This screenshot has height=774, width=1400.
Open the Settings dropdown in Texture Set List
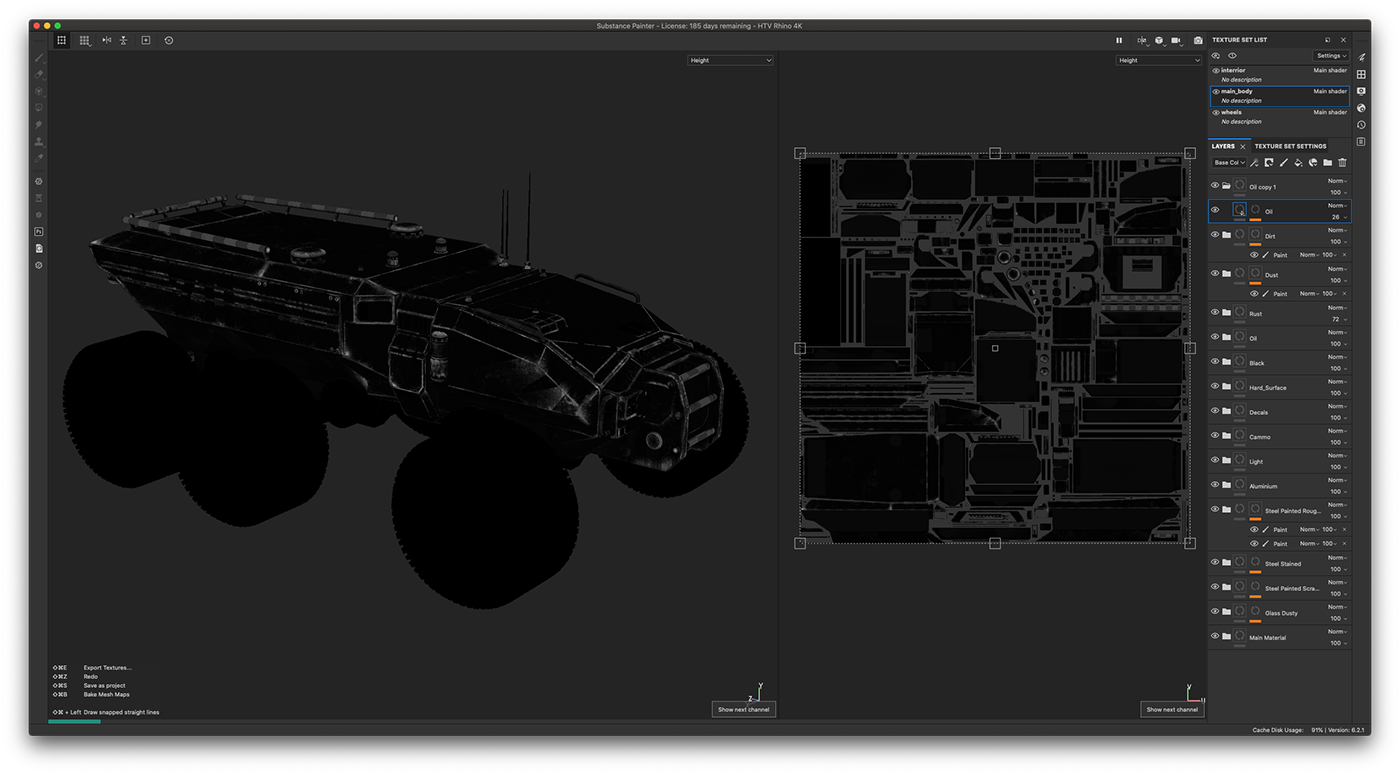(x=1330, y=55)
